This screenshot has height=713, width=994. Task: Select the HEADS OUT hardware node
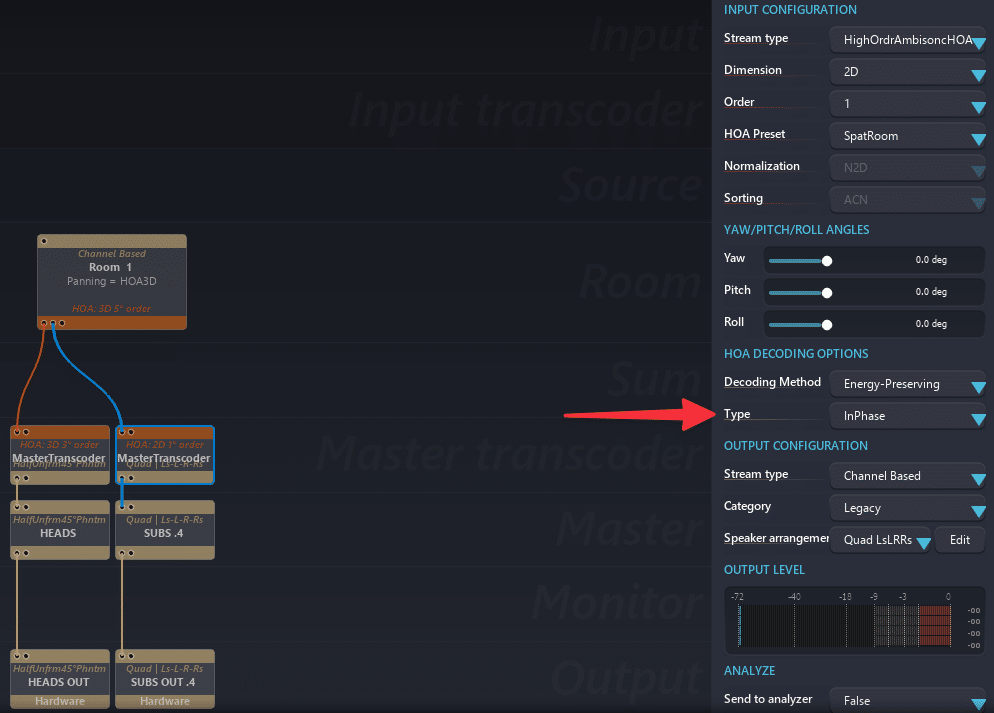click(59, 682)
